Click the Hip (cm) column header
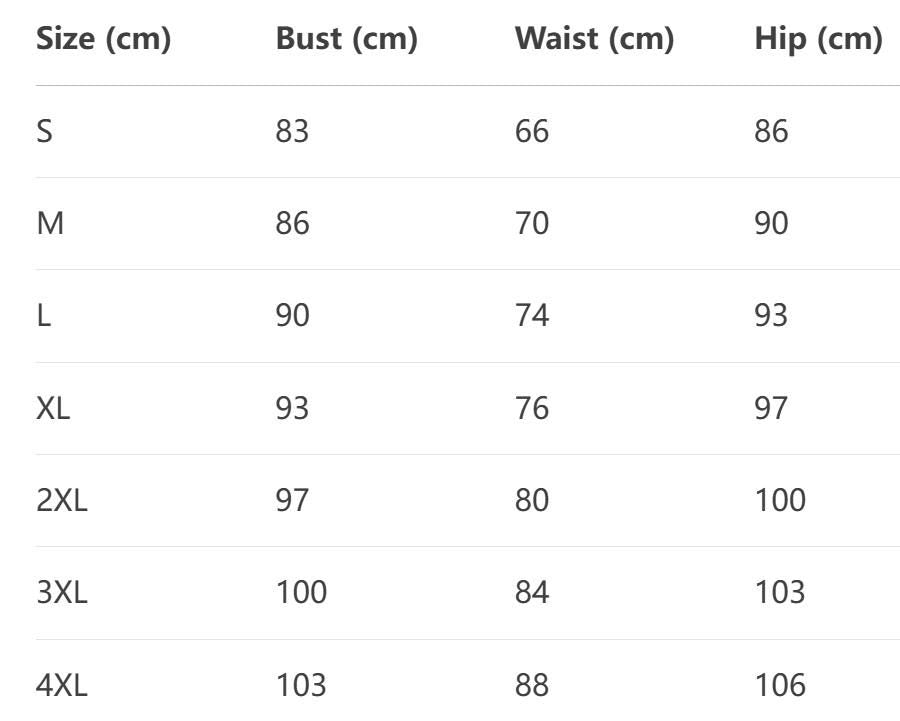 tap(818, 39)
